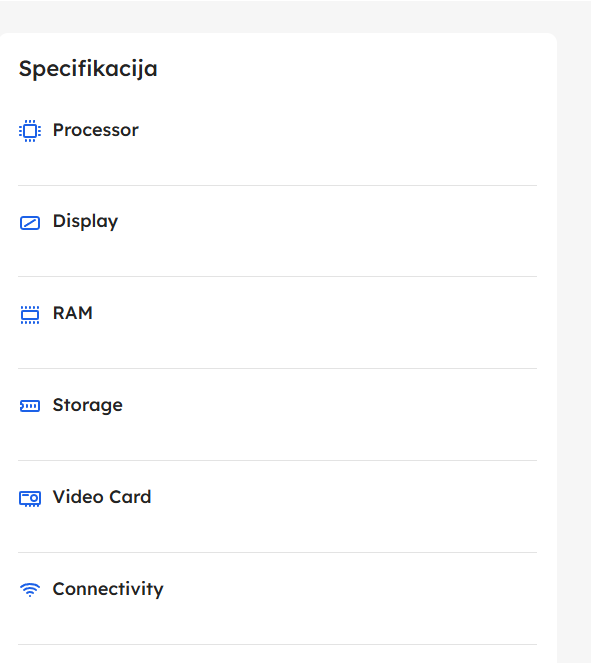Screen dimensions: 591x663
Task: Choose the Video Card text label
Action: [102, 497]
